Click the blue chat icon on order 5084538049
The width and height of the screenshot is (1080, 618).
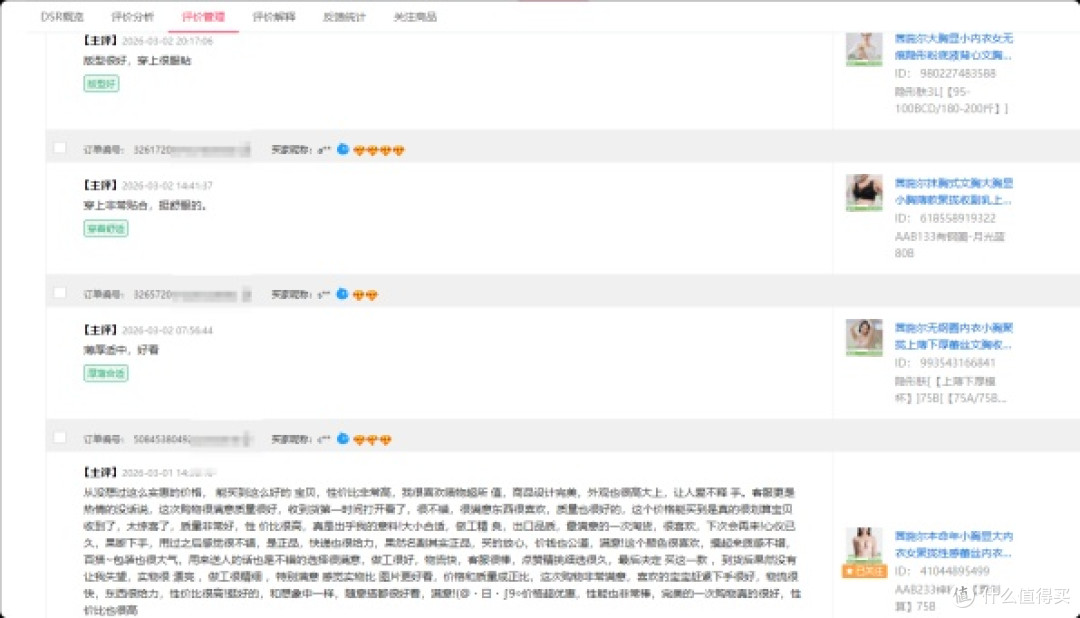coord(342,438)
